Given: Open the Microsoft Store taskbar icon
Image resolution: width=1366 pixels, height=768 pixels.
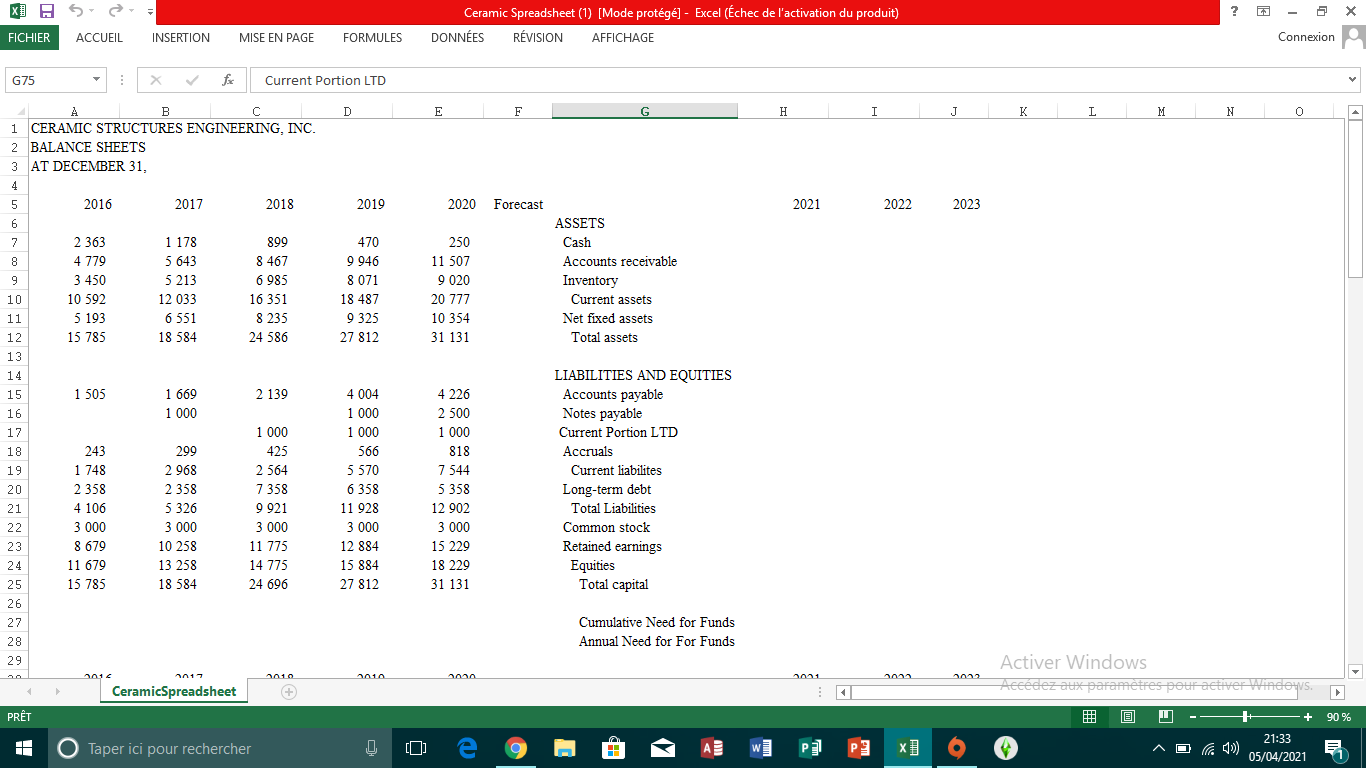Looking at the screenshot, I should (614, 748).
